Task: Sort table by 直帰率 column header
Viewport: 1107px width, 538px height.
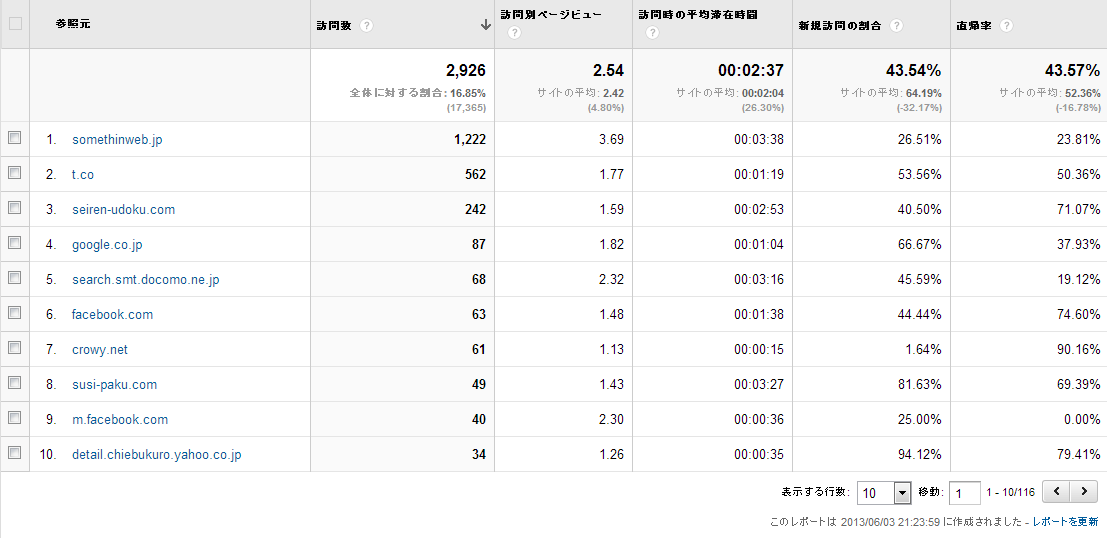Action: point(973,26)
